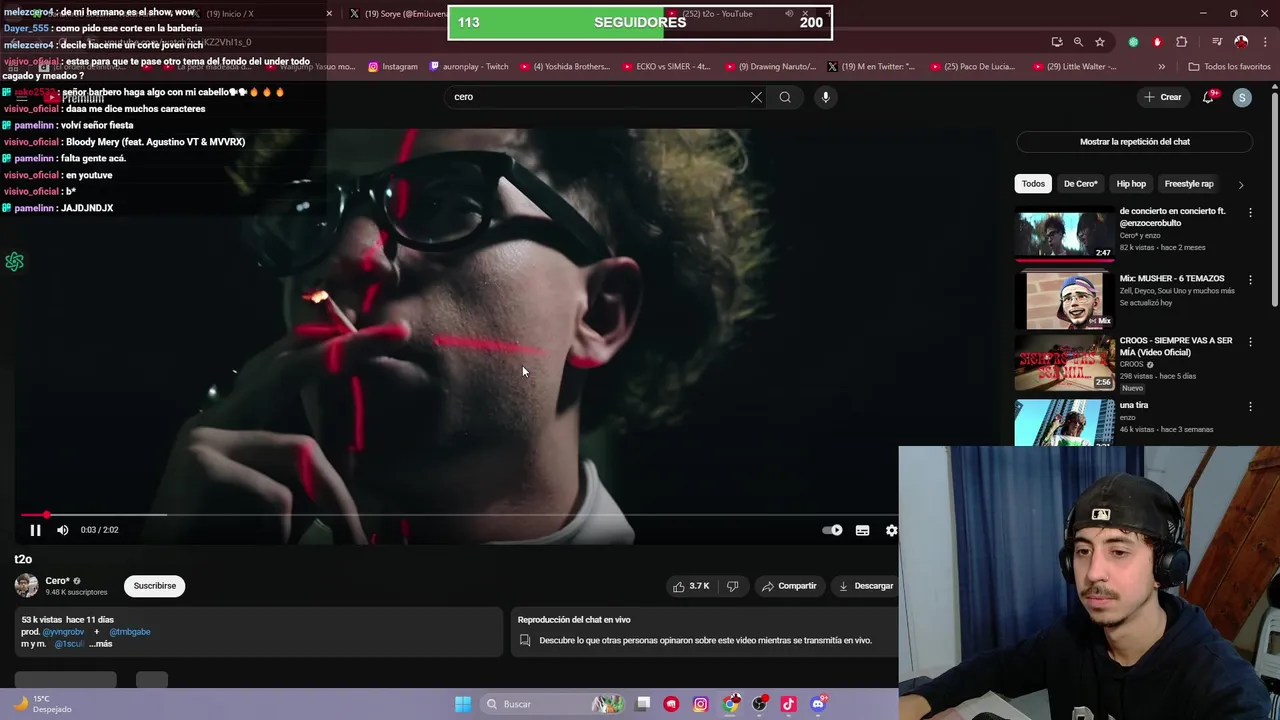The image size is (1280, 720).
Task: Click the Descargar download button
Action: [x=866, y=586]
